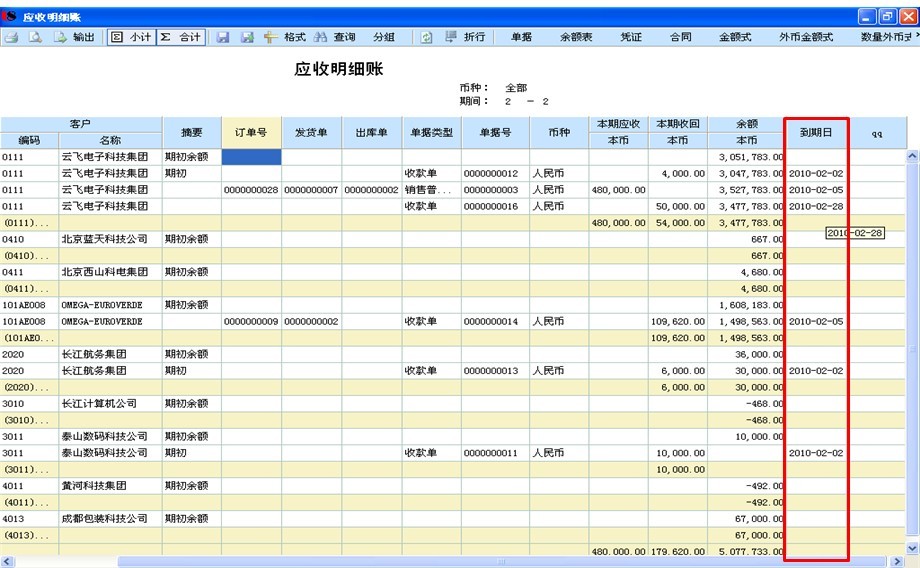Switch to 金额式 amount format
The image size is (920, 568).
pos(735,38)
